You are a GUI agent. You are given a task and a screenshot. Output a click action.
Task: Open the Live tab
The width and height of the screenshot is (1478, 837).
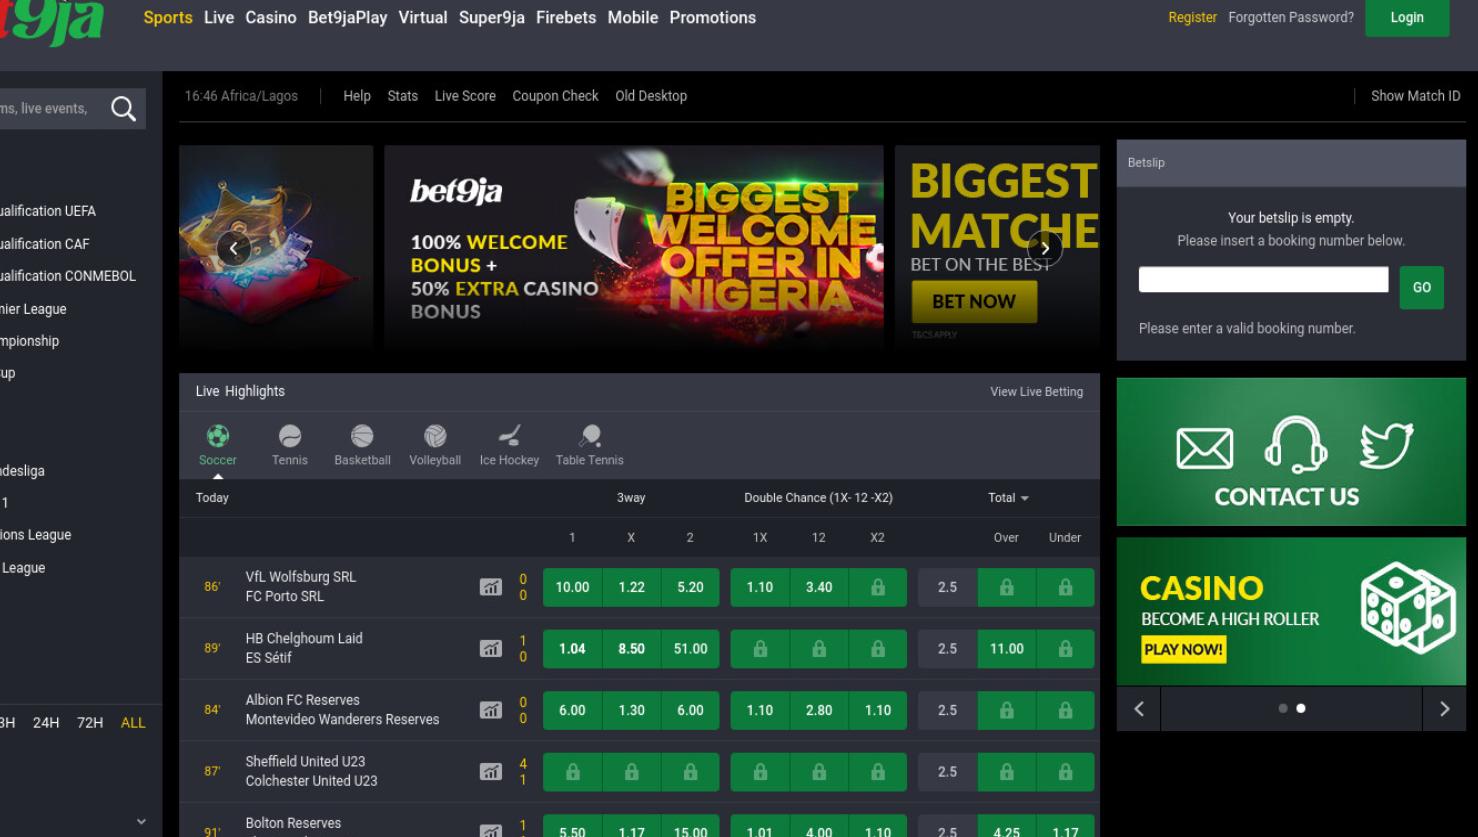219,18
